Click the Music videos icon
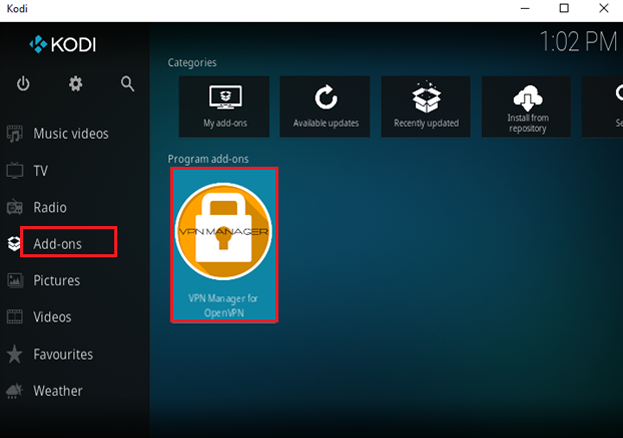Screen dimensions: 623x438 [x=15, y=134]
